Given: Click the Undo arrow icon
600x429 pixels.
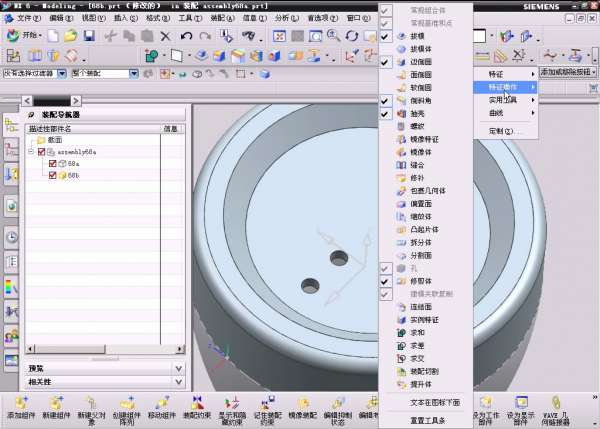Looking at the screenshot, I should [187, 36].
